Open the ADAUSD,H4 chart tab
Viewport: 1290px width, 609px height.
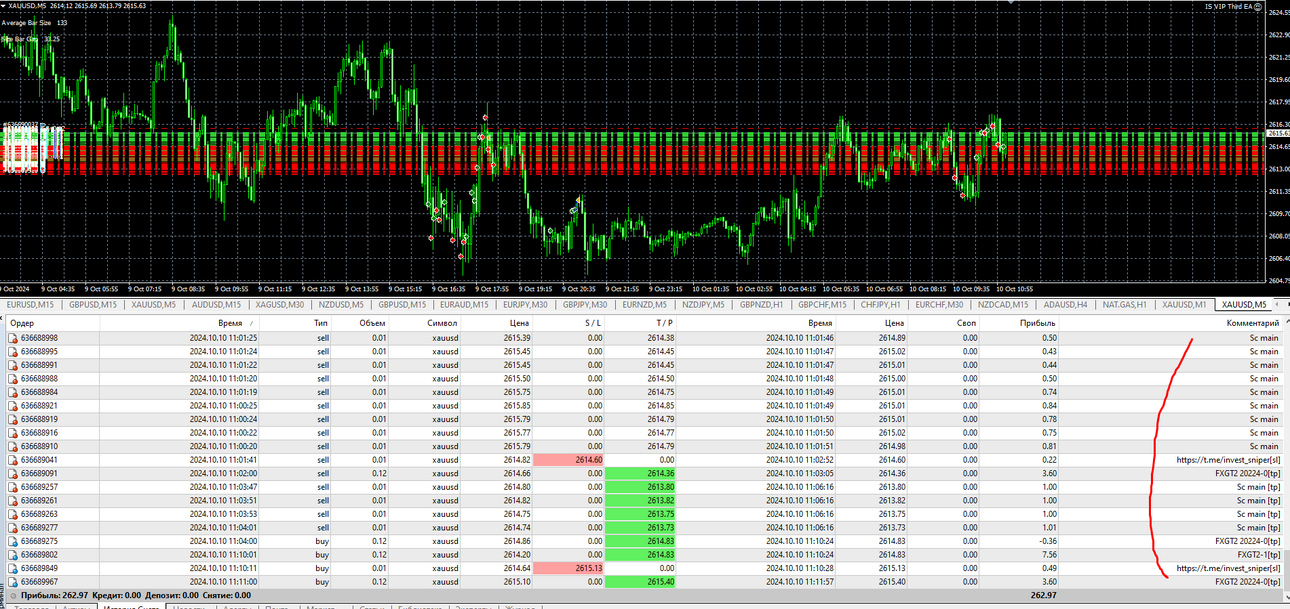(x=1065, y=305)
